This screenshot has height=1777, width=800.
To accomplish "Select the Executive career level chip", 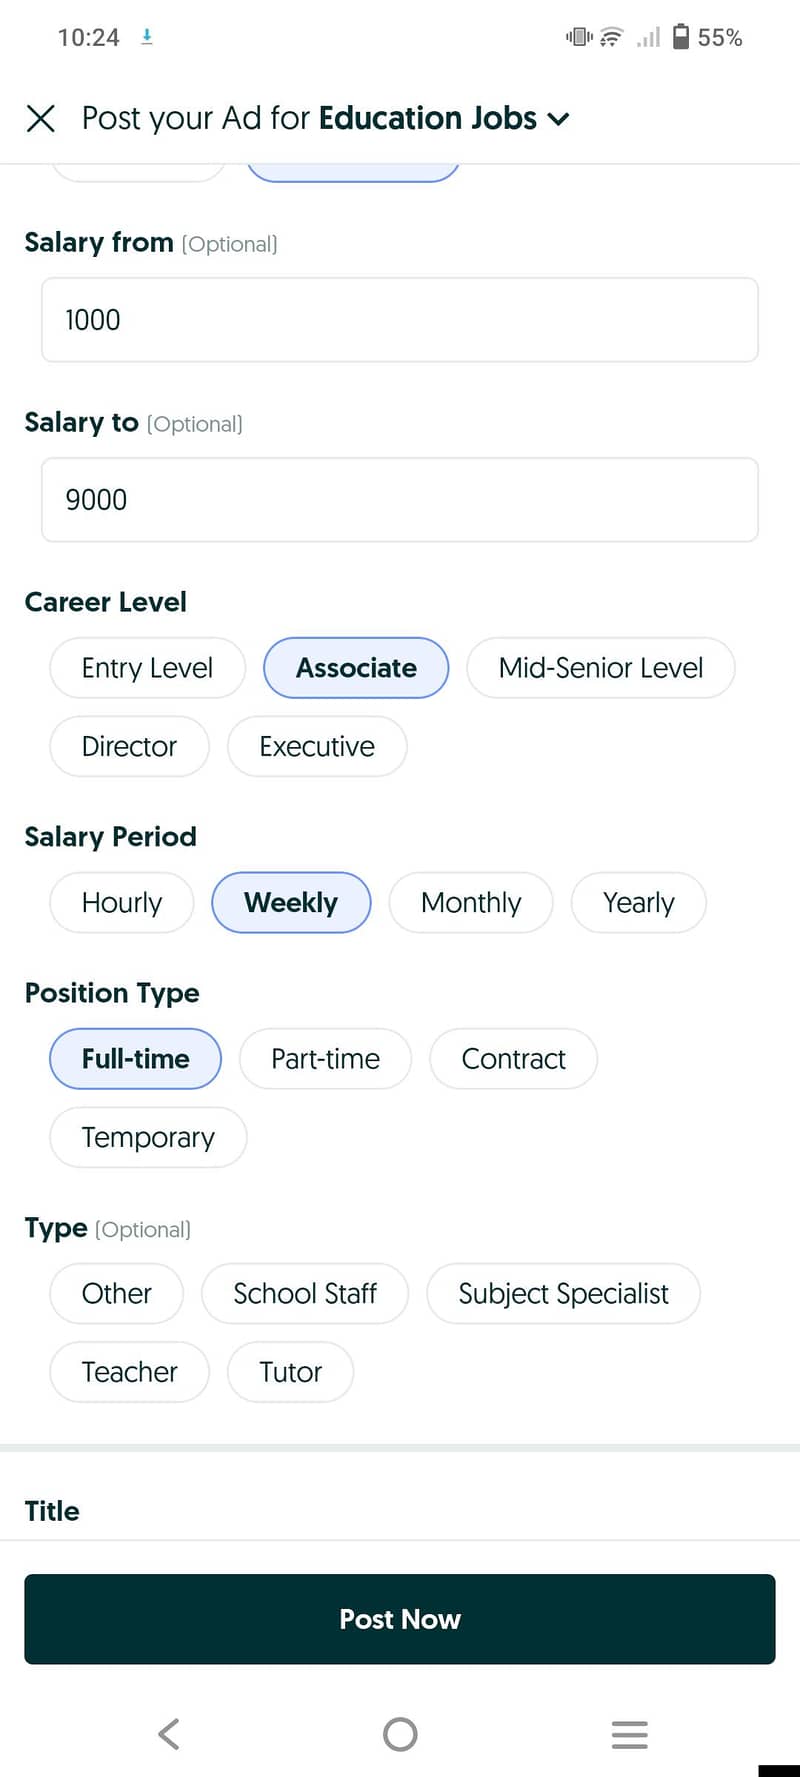I will (x=317, y=746).
